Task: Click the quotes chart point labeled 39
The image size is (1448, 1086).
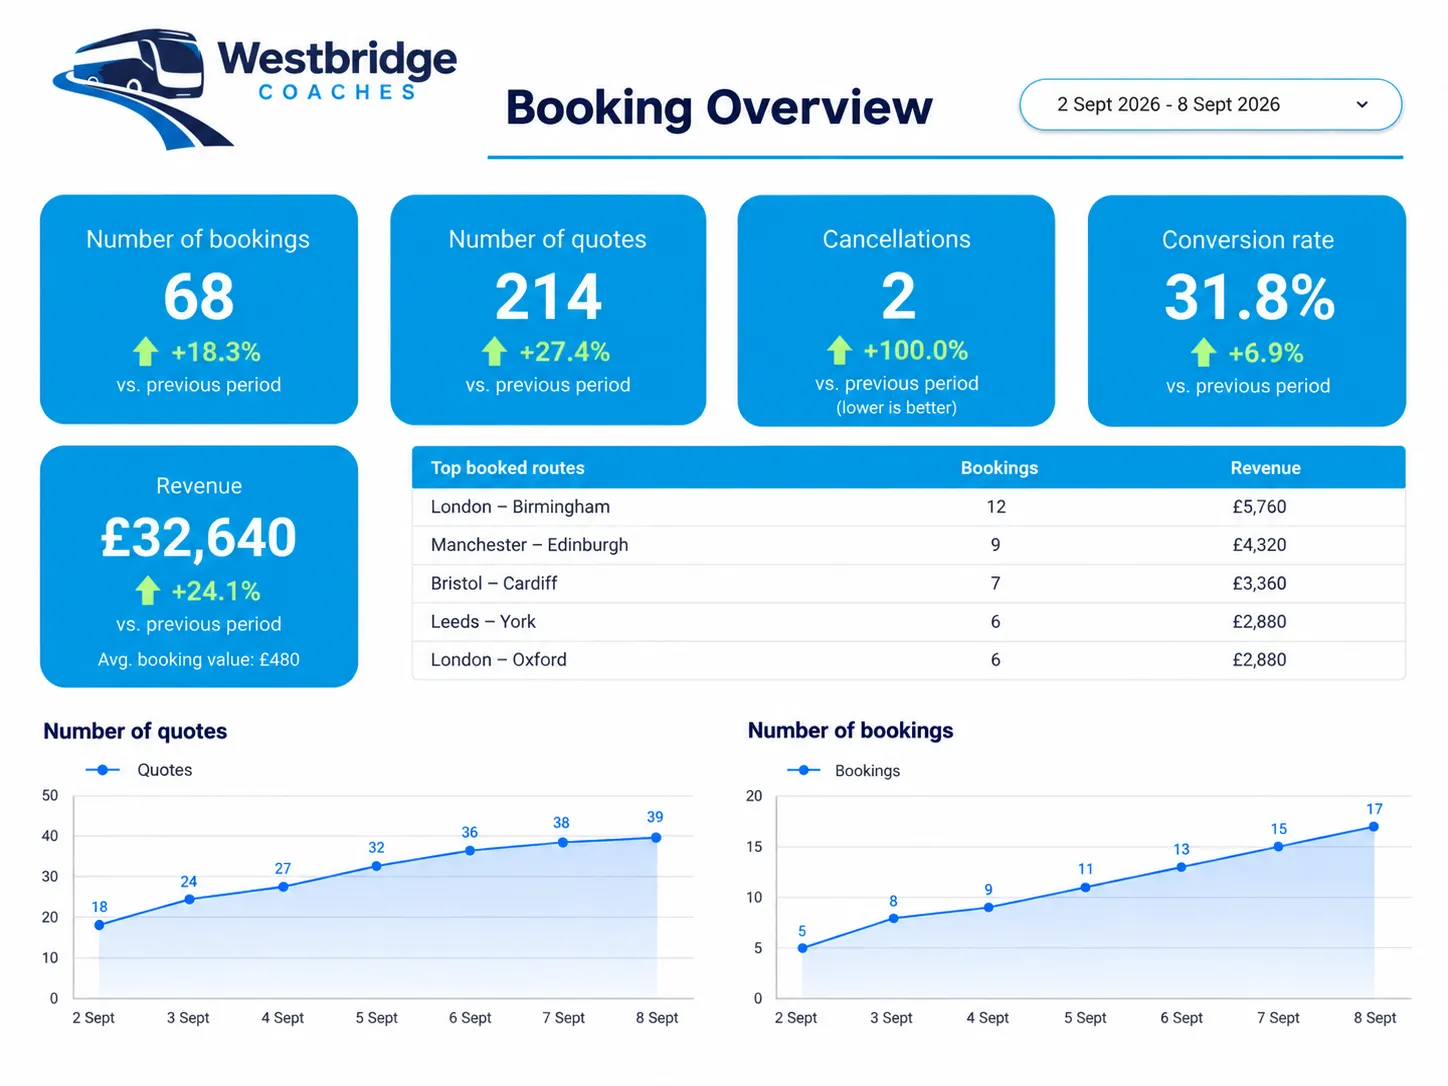Action: 656,838
